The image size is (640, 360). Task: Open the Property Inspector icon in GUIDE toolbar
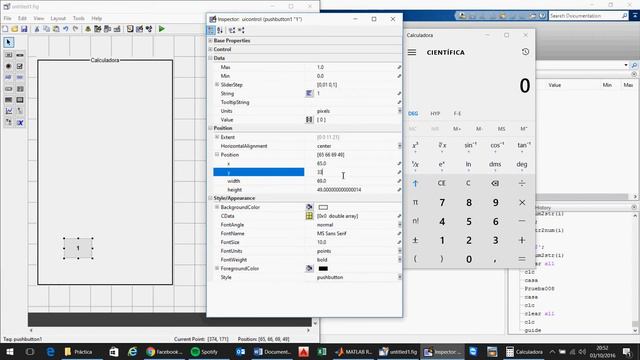(x=140, y=29)
